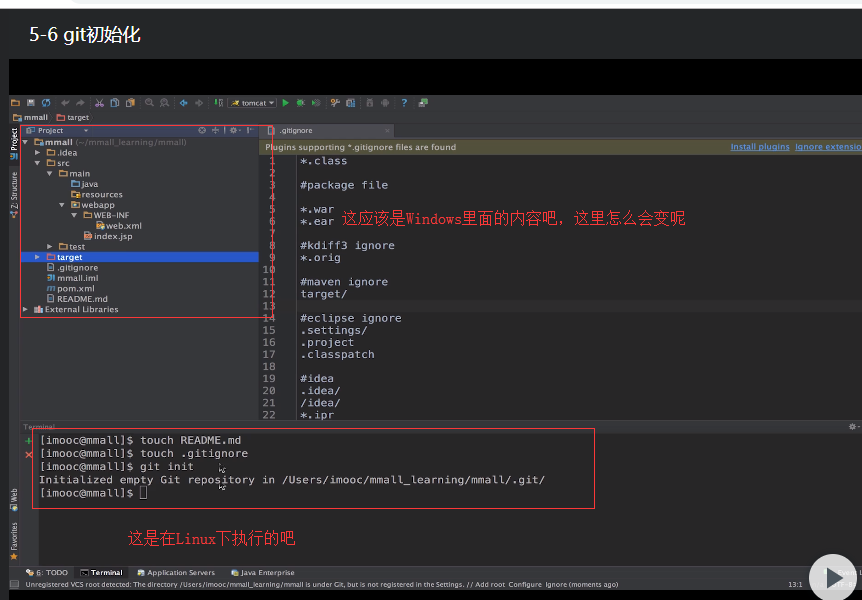The width and height of the screenshot is (862, 600).
Task: Click the blue Help question mark
Action: (404, 103)
